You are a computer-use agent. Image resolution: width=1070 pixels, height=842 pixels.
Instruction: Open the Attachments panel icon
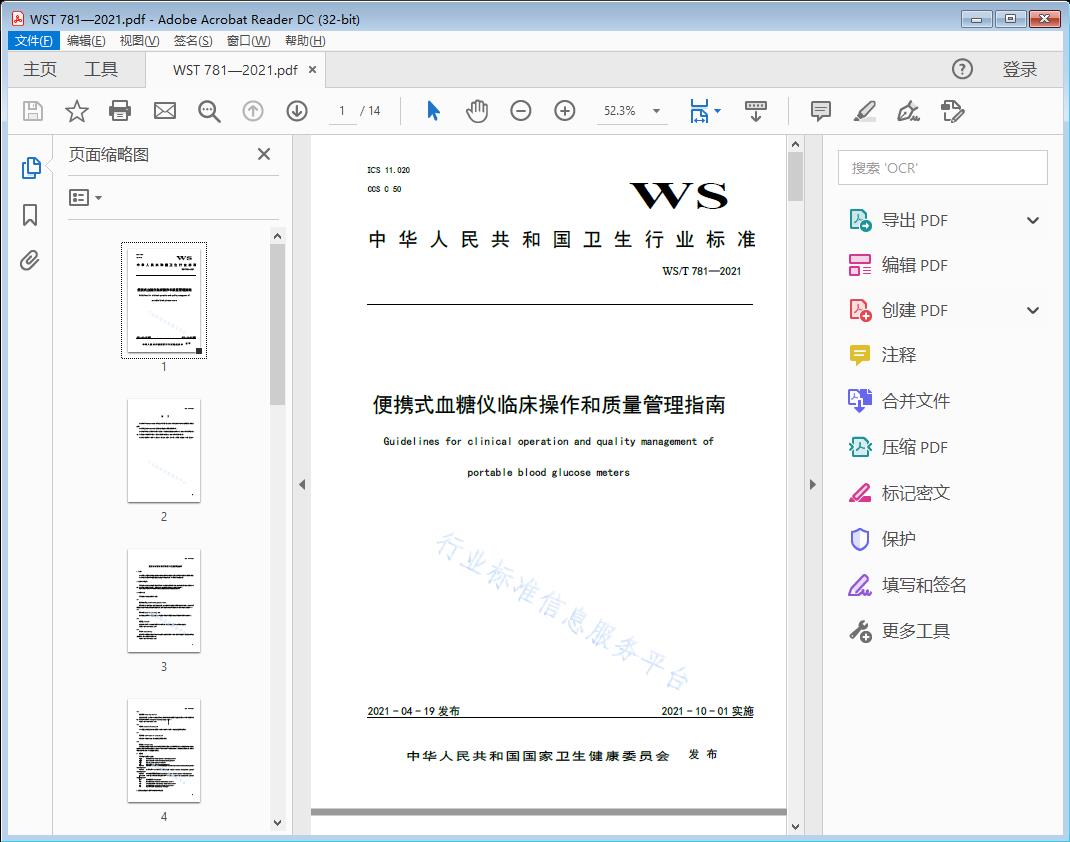tap(30, 260)
